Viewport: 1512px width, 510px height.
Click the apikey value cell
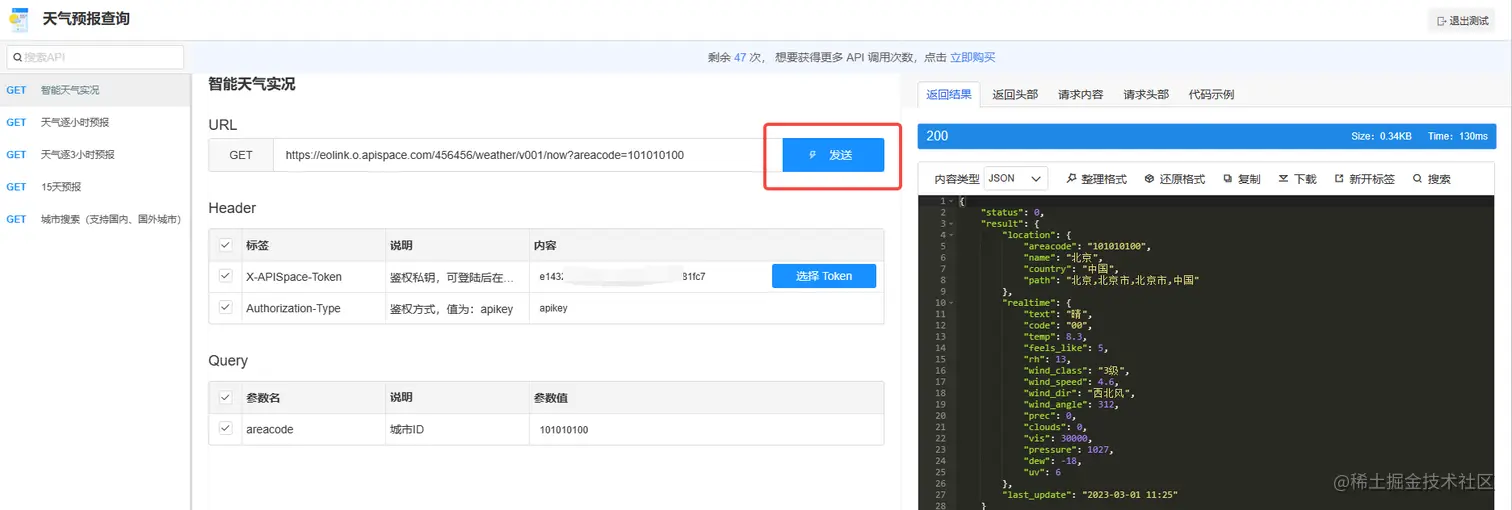click(706, 308)
